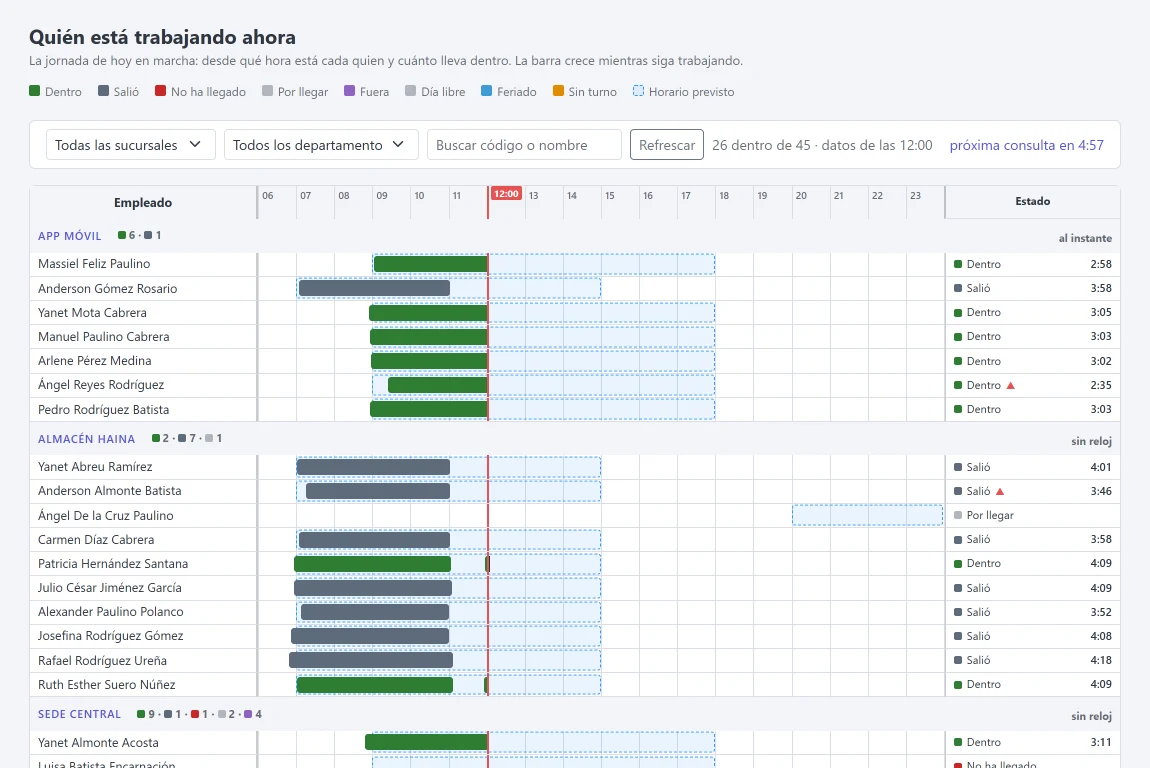Click Rafael Rodríguez Ureña's gray shift bar
The width and height of the screenshot is (1150, 768).
[x=370, y=660]
